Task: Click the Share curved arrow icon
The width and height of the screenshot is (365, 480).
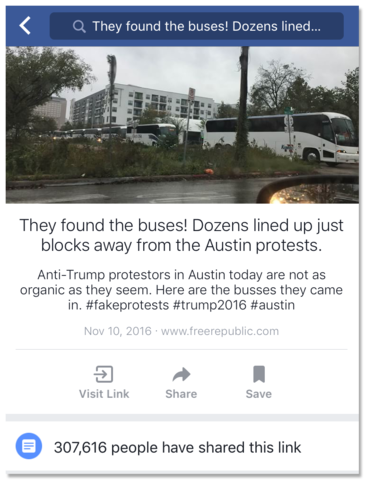Action: coord(181,374)
